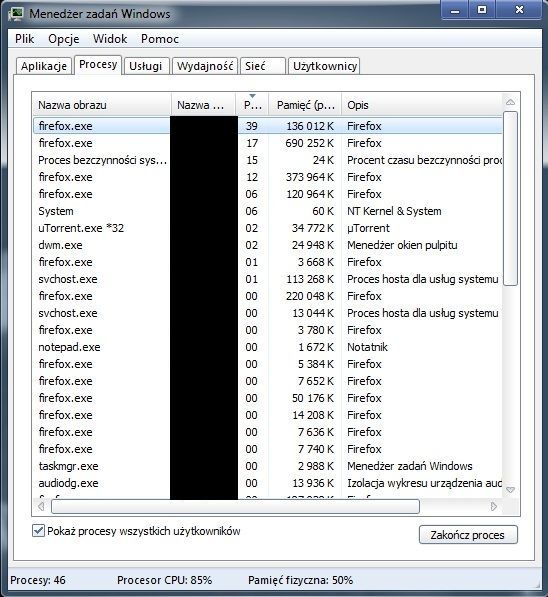The image size is (548, 597).
Task: Click the Notatnik description cell
Action: coord(367,347)
